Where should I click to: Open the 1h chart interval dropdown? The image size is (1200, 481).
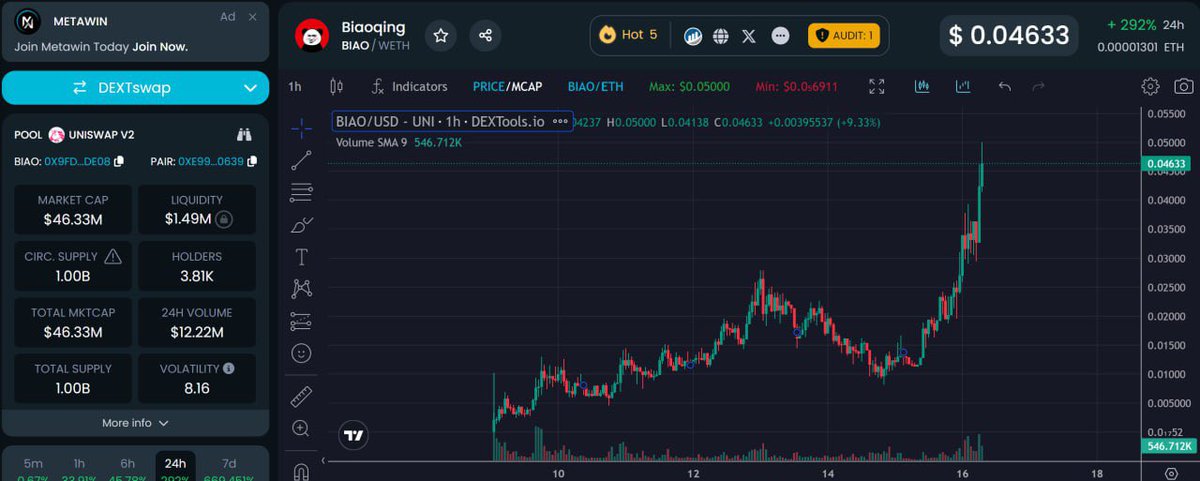[295, 87]
